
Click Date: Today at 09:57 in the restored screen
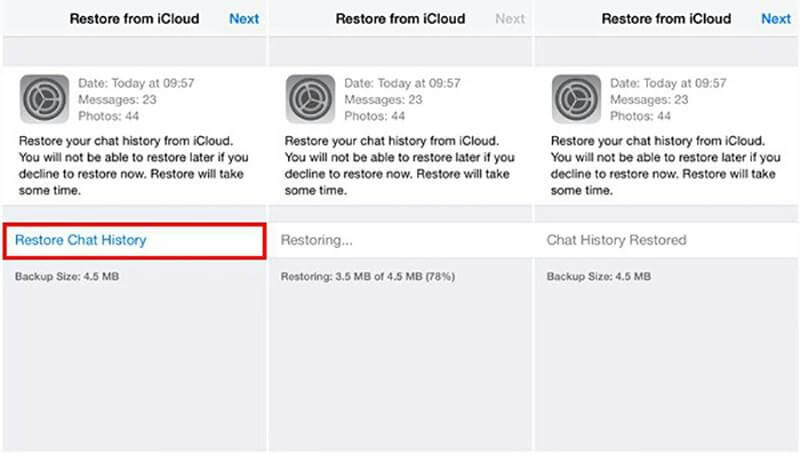pos(668,83)
